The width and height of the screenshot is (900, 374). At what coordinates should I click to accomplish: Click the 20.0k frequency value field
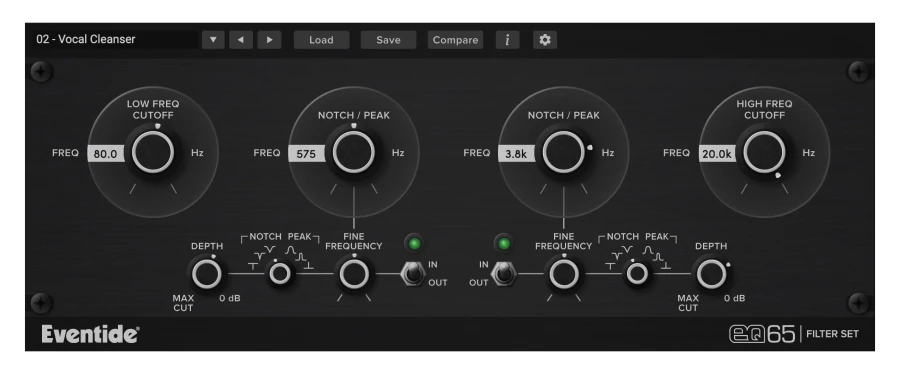(x=717, y=154)
